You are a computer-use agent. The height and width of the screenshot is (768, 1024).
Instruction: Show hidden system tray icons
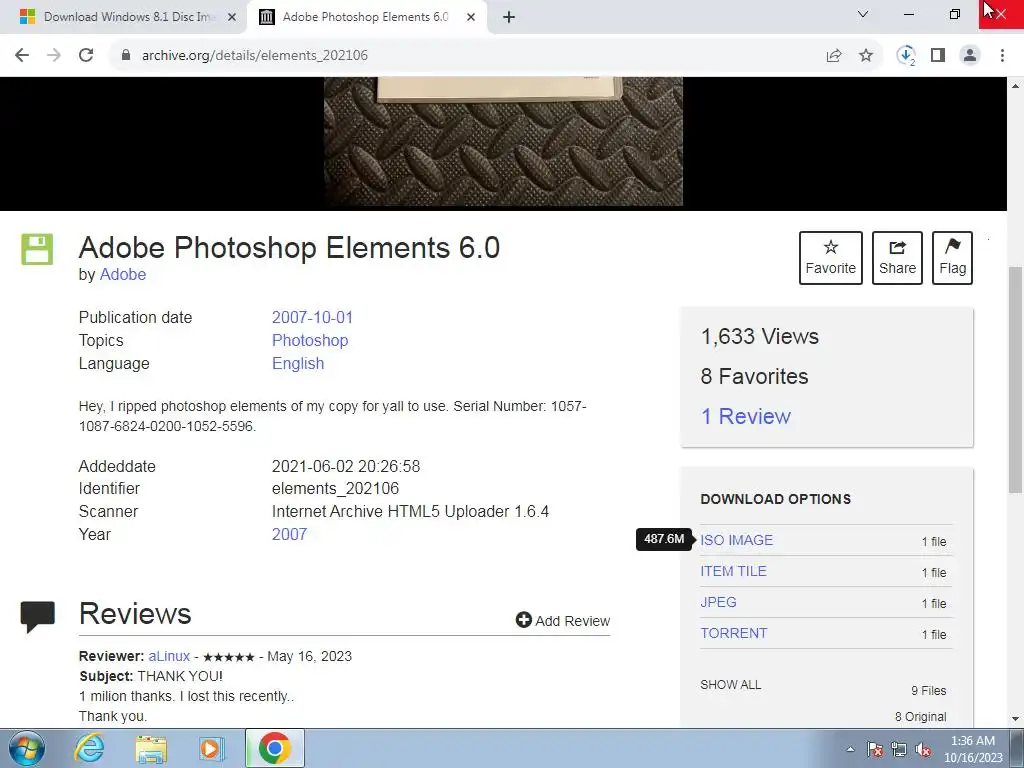point(850,749)
